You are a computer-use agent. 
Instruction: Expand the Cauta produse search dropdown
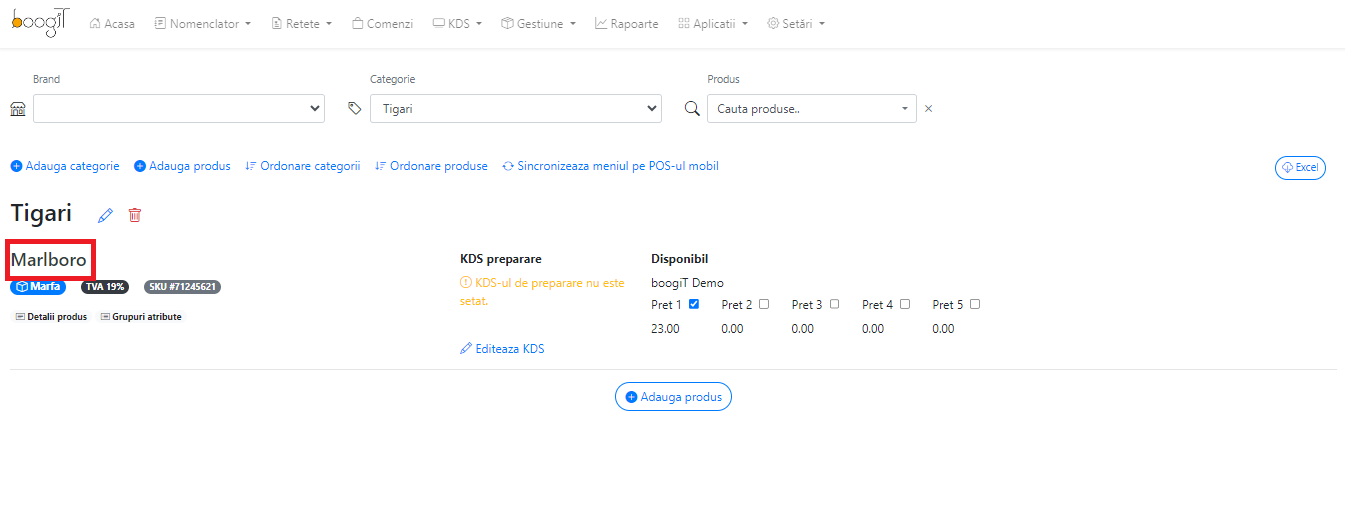pyautogui.click(x=812, y=108)
